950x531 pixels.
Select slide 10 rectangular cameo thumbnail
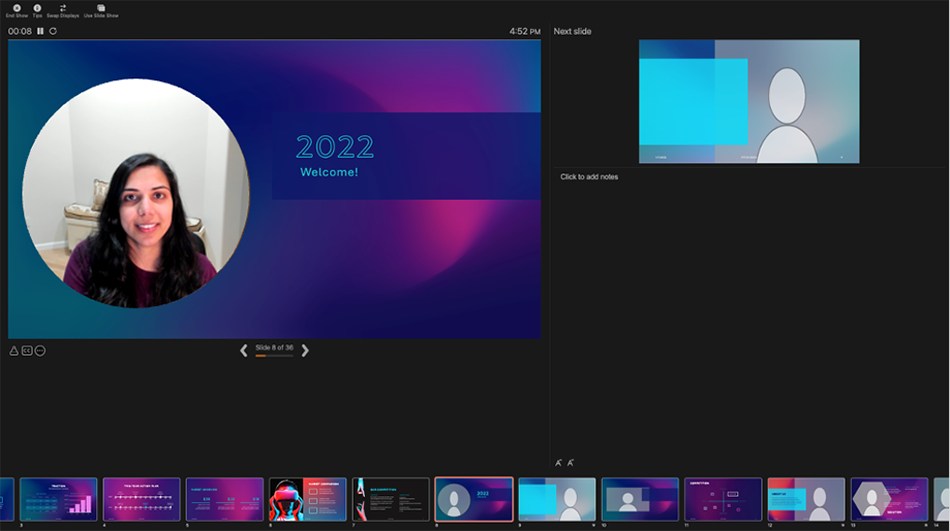(x=640, y=499)
